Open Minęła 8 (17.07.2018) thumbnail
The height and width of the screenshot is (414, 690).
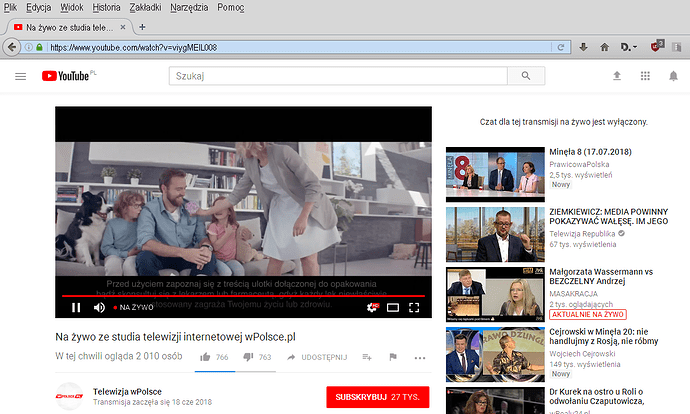tap(495, 175)
